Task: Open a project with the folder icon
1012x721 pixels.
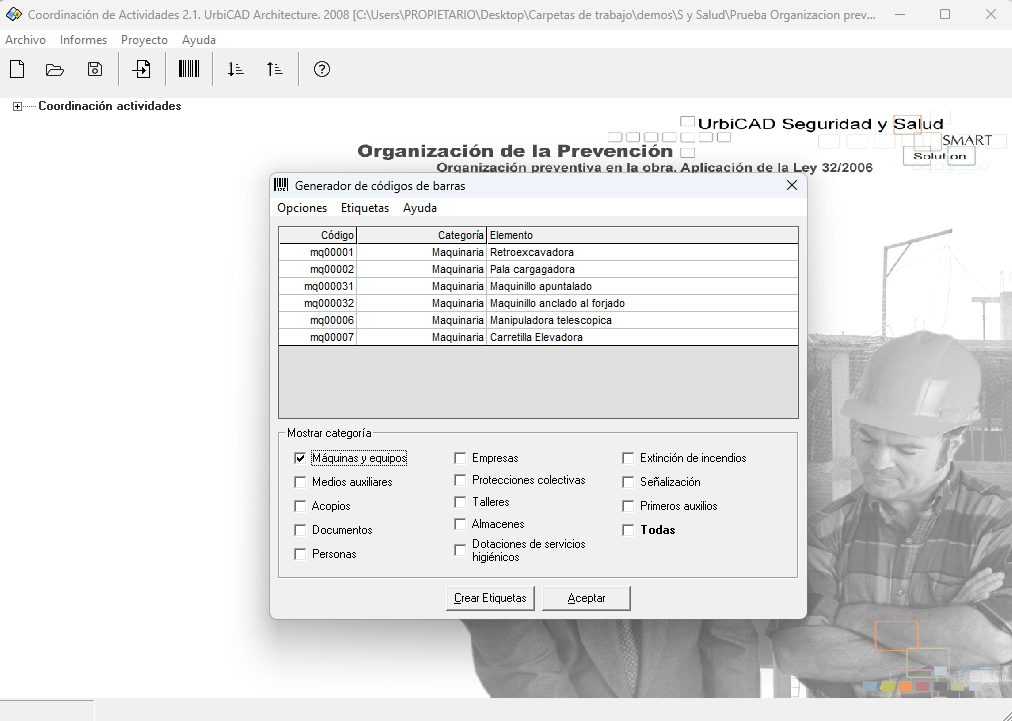Action: [x=55, y=69]
